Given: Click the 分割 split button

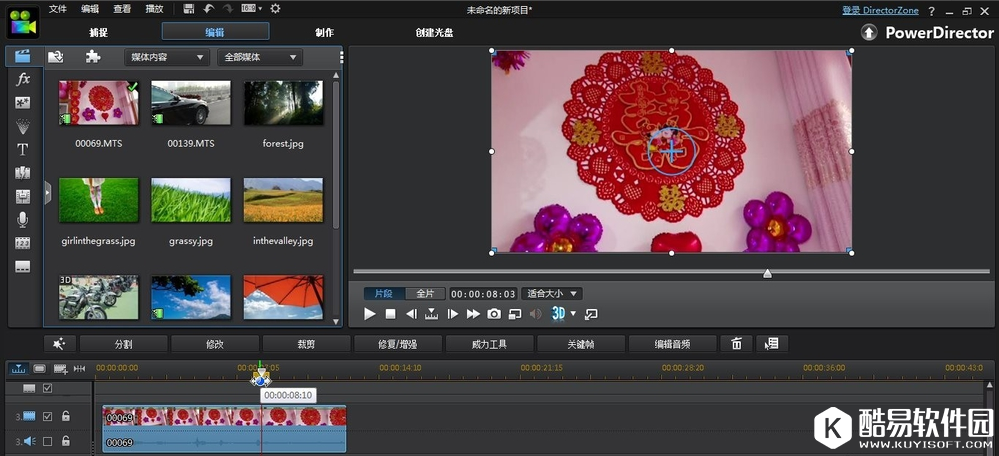Looking at the screenshot, I should [123, 344].
